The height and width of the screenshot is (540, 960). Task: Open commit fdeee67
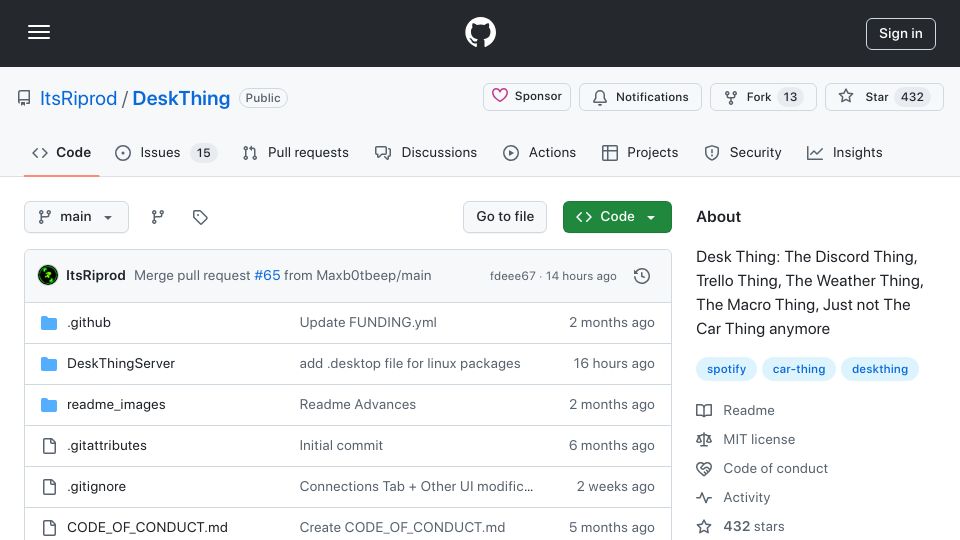[x=512, y=276]
